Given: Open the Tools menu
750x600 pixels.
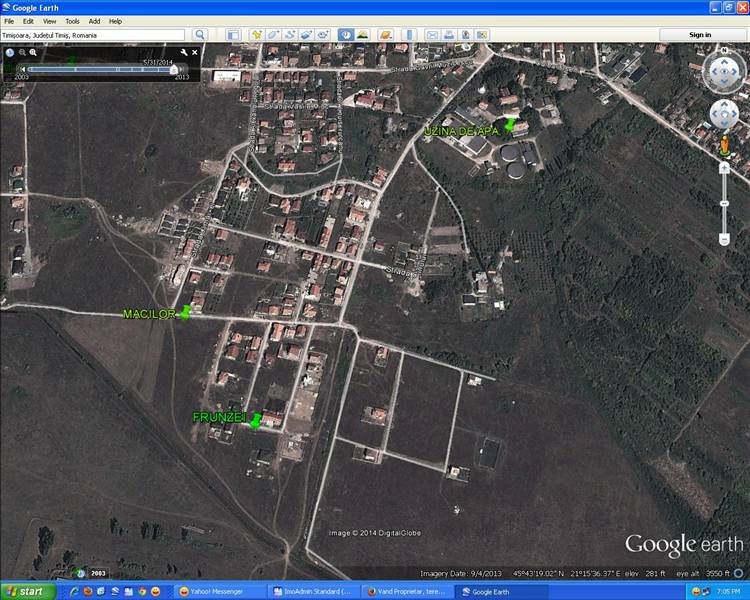Looking at the screenshot, I should click(x=72, y=21).
